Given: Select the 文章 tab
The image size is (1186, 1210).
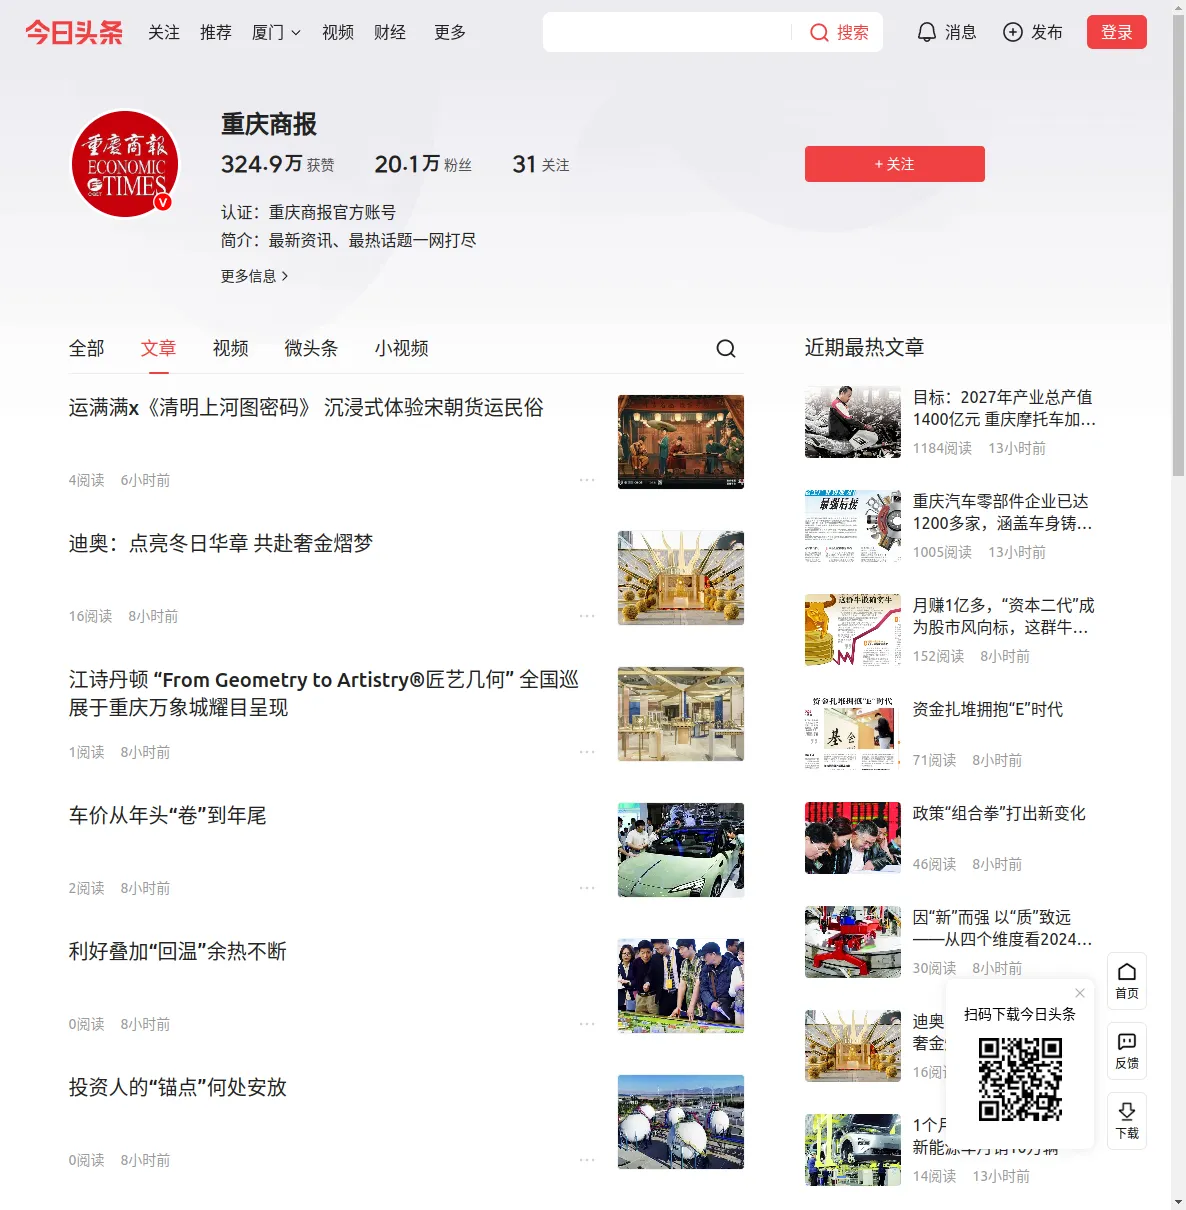Looking at the screenshot, I should click(x=159, y=348).
